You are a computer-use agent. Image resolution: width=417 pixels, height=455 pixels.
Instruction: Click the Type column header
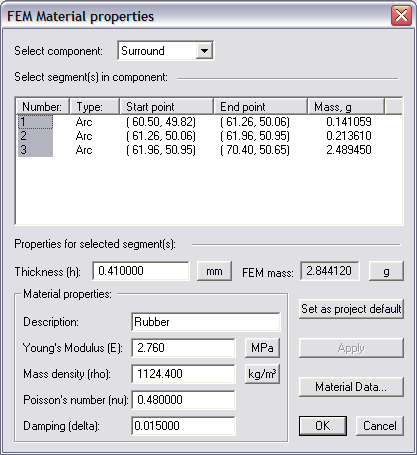(94, 107)
